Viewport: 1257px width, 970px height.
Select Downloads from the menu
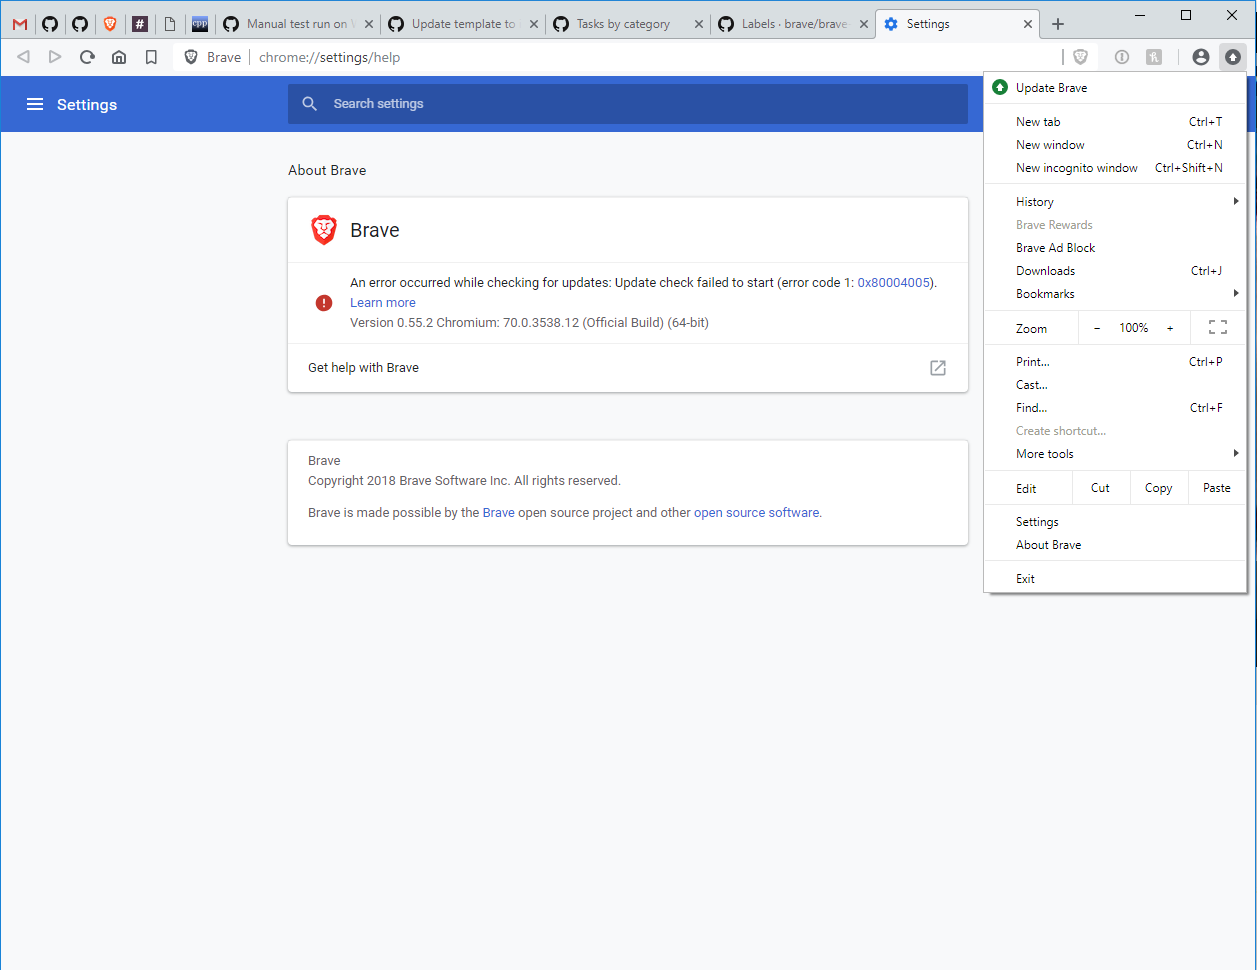click(x=1045, y=270)
